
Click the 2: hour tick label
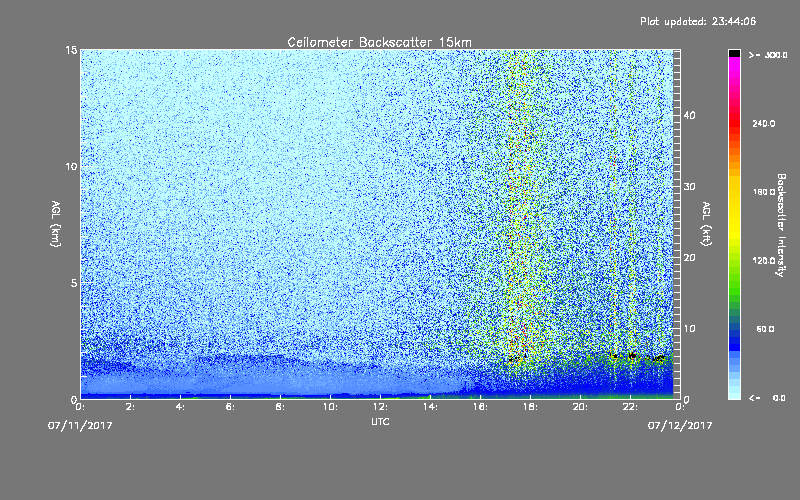click(130, 407)
